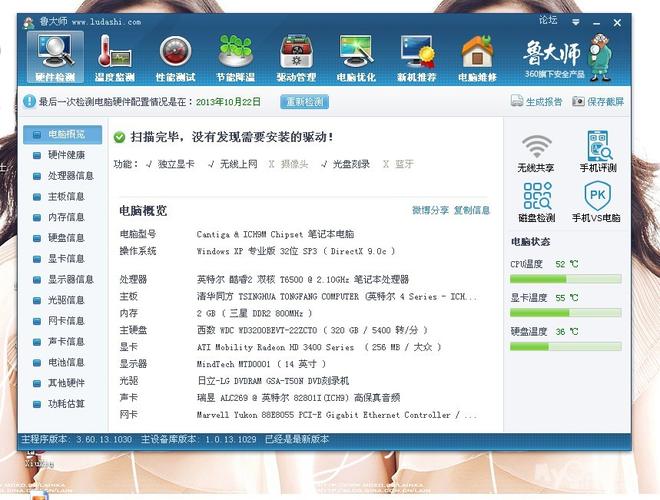Click the green scan-complete checkmark icon
Image resolution: width=660 pixels, height=500 pixels.
click(120, 137)
